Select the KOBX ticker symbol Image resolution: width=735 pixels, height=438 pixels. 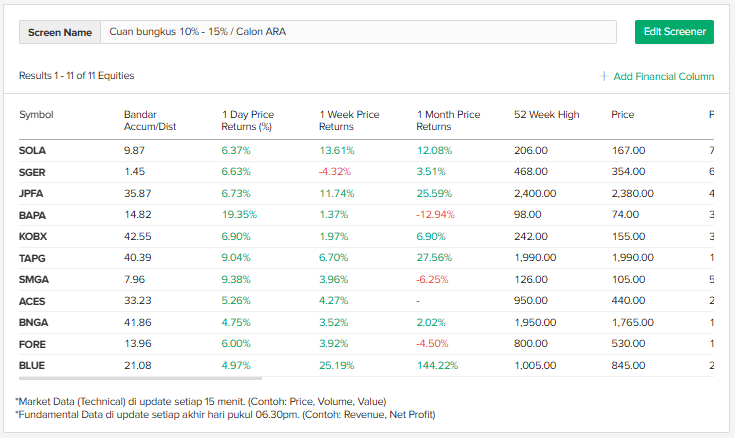(32, 236)
